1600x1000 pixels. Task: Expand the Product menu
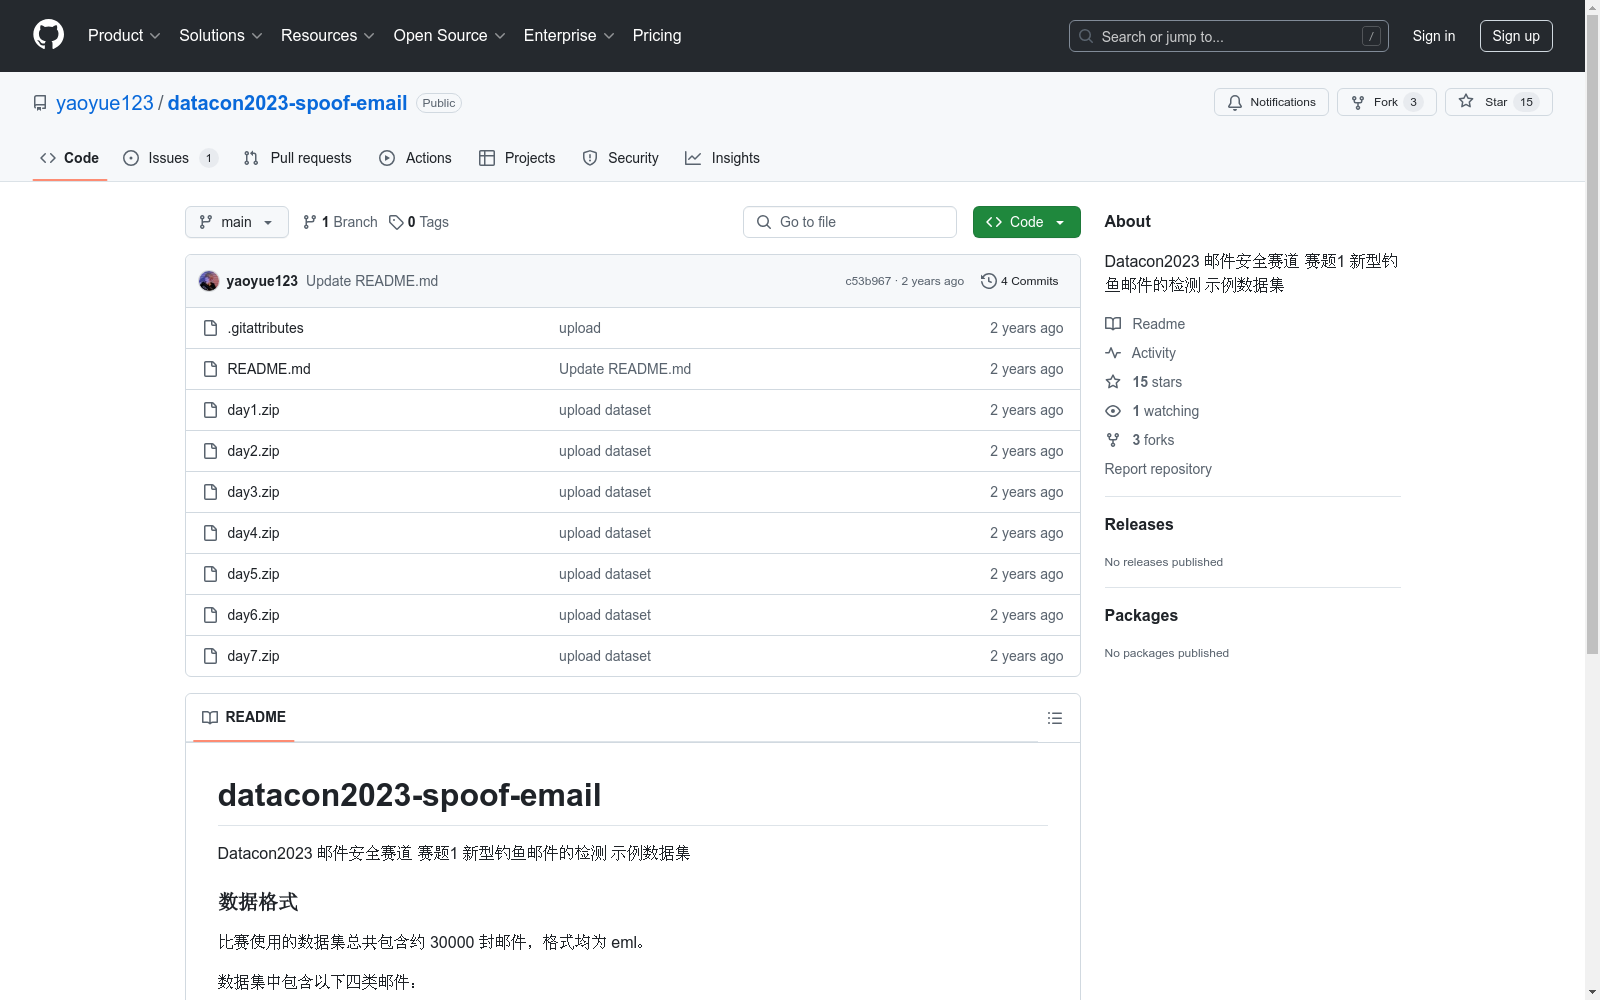[x=124, y=35]
